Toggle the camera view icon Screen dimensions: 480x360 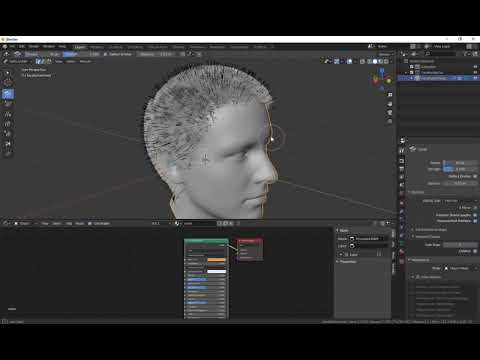[x=390, y=113]
